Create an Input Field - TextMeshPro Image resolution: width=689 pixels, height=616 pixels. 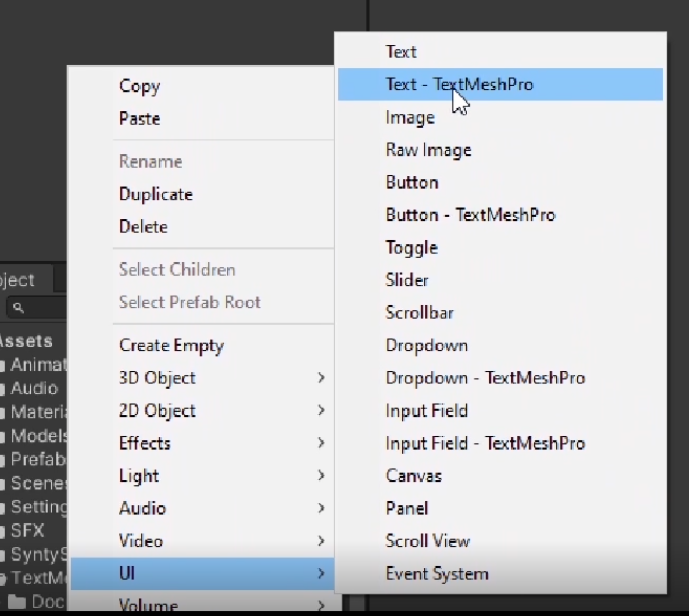pos(485,443)
